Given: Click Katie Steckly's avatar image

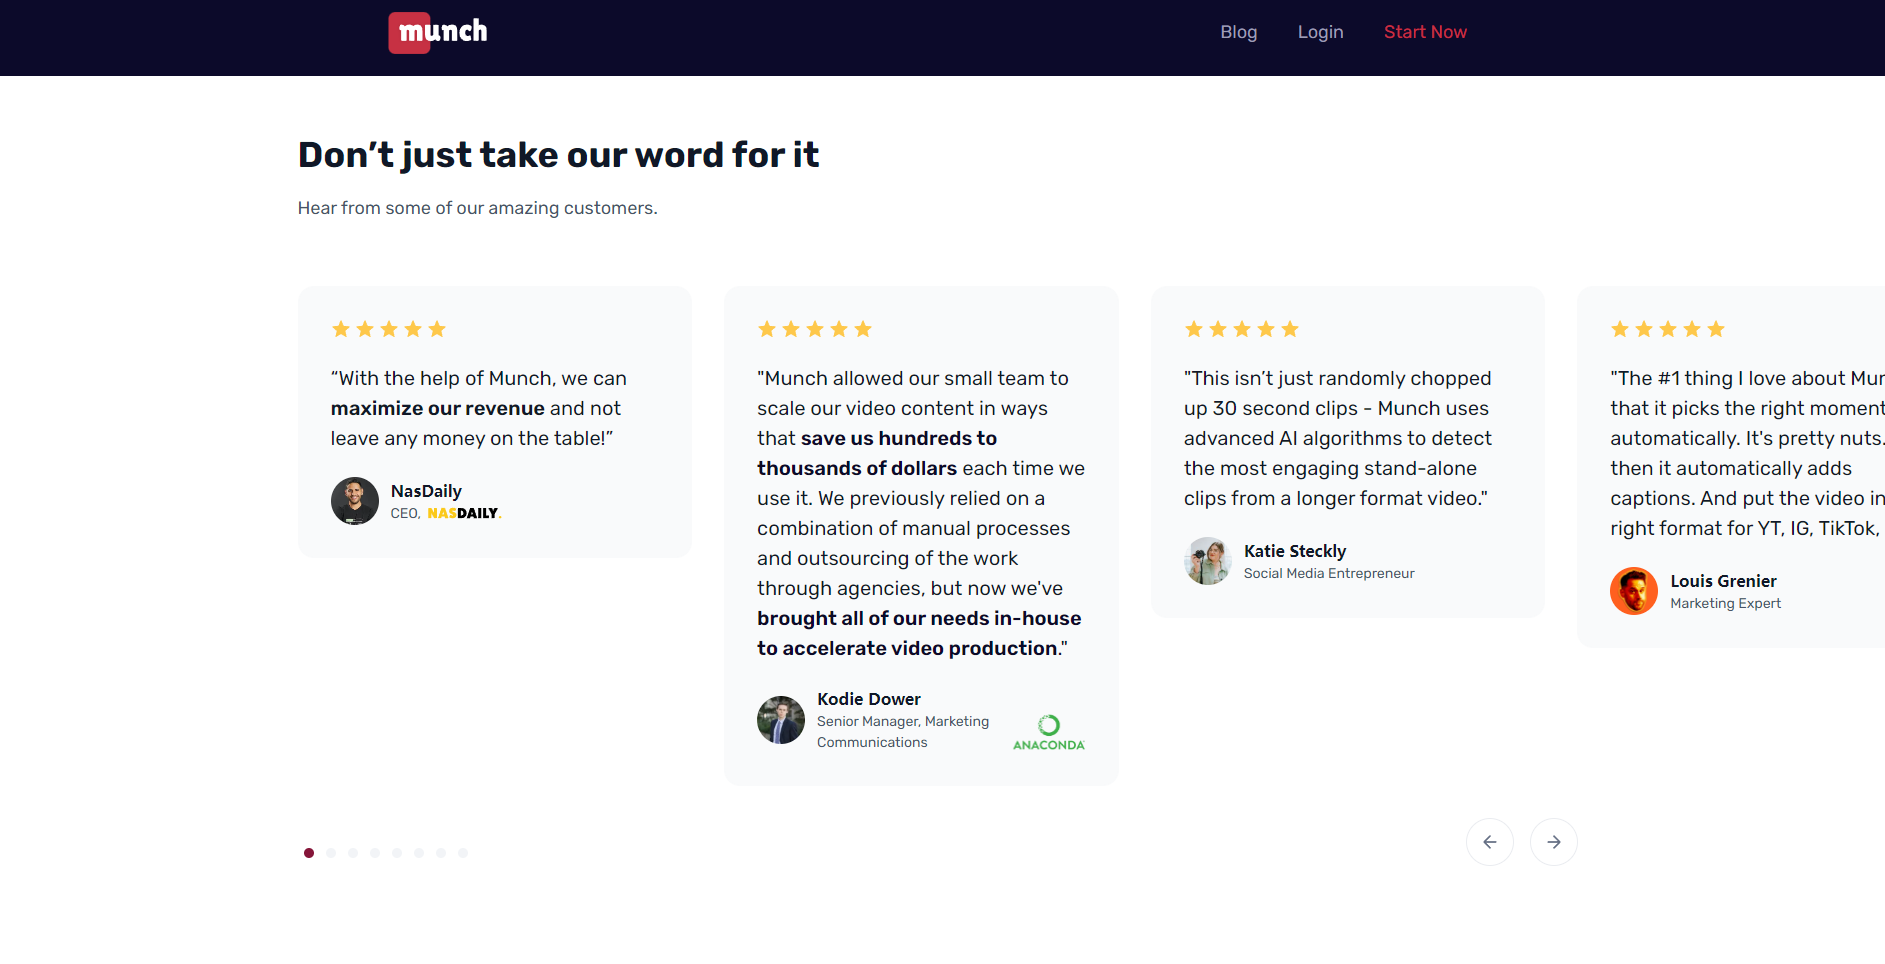Looking at the screenshot, I should pos(1208,561).
